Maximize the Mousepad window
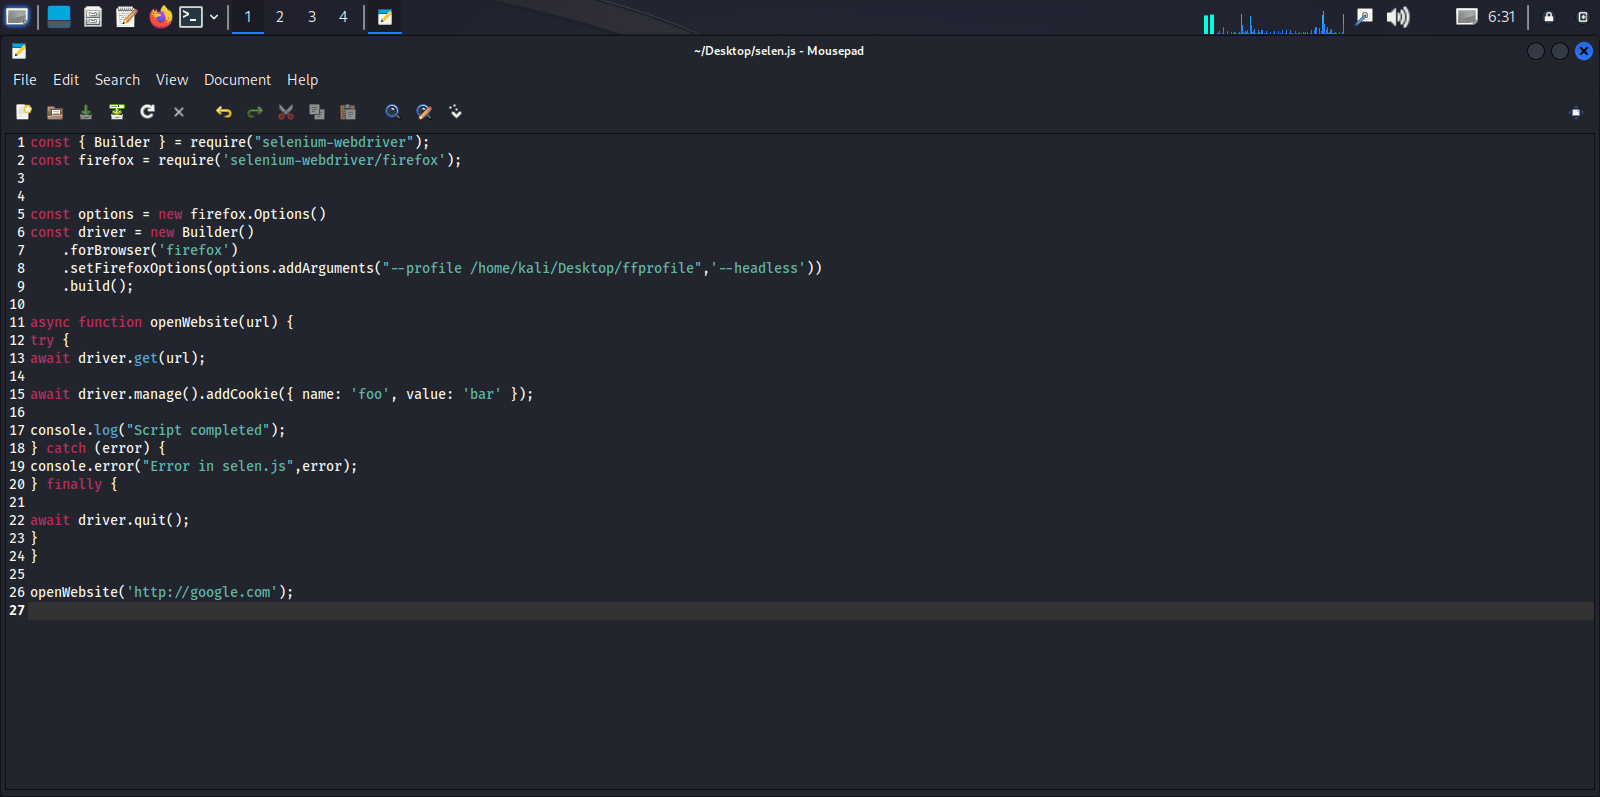The height and width of the screenshot is (797, 1600). pos(1560,51)
